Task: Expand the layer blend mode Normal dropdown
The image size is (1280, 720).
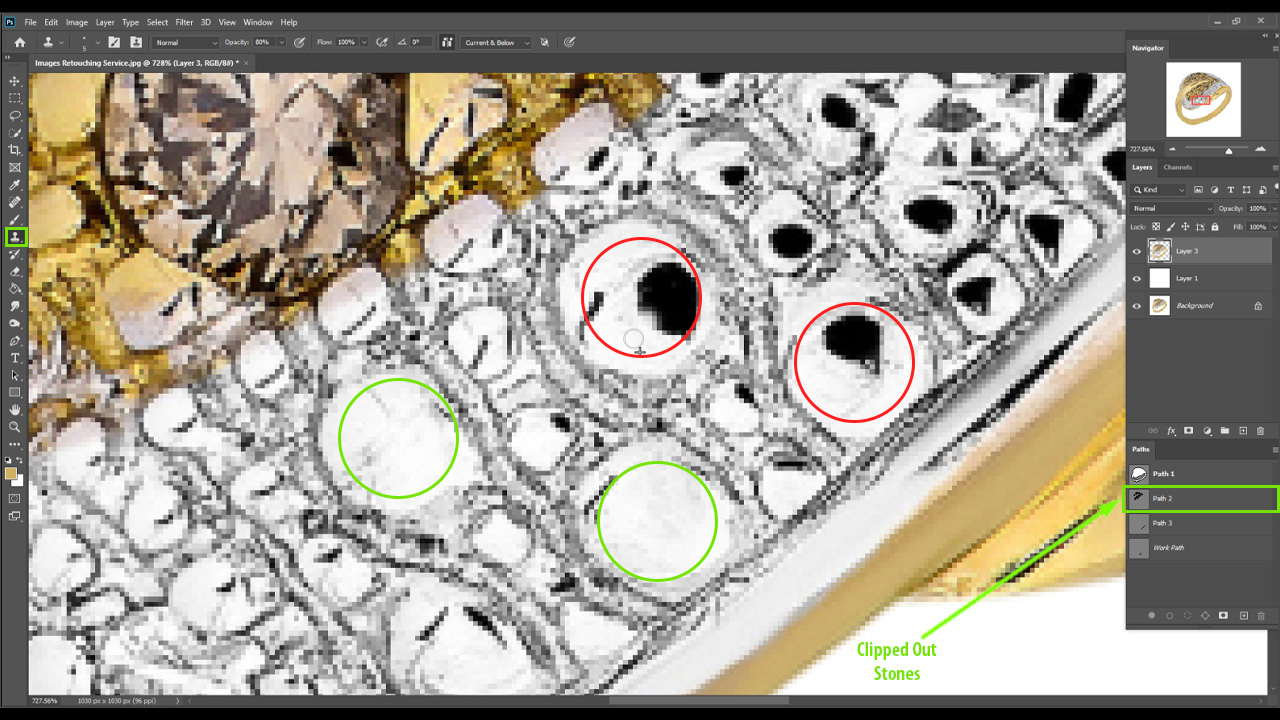Action: (1171, 208)
